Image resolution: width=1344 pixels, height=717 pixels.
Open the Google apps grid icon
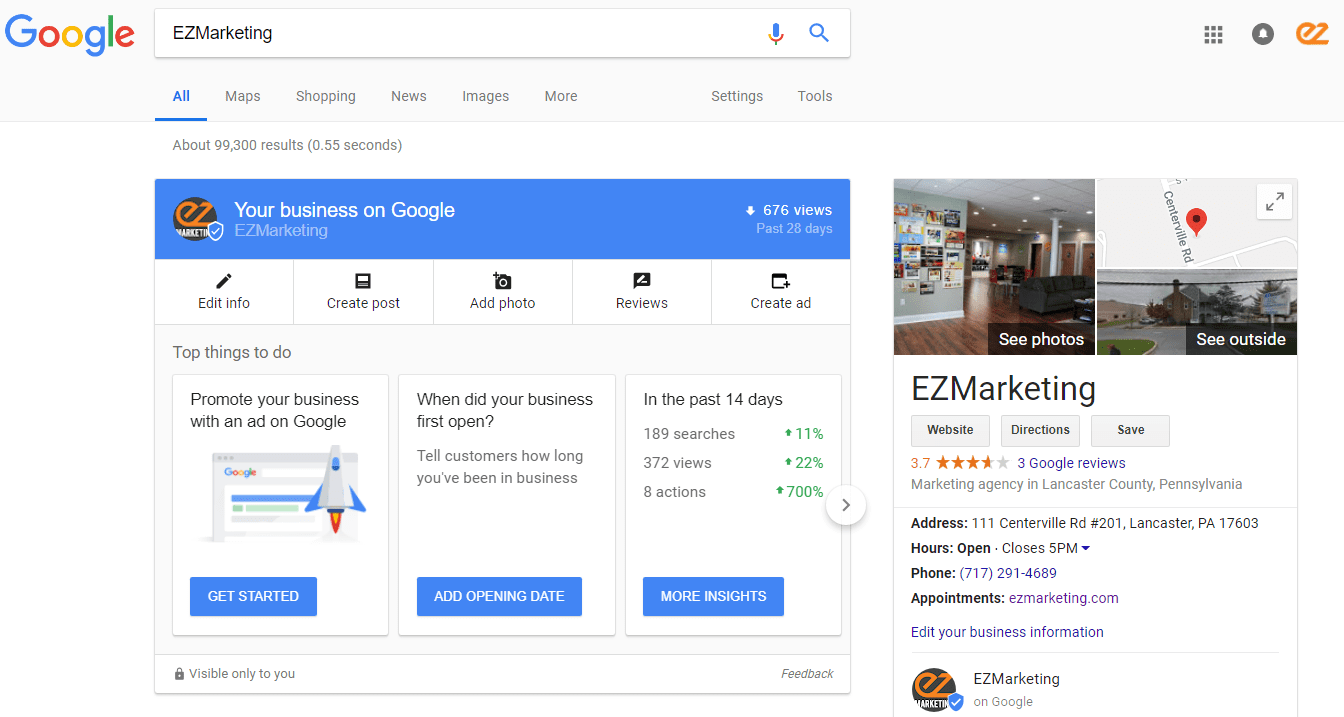1213,34
